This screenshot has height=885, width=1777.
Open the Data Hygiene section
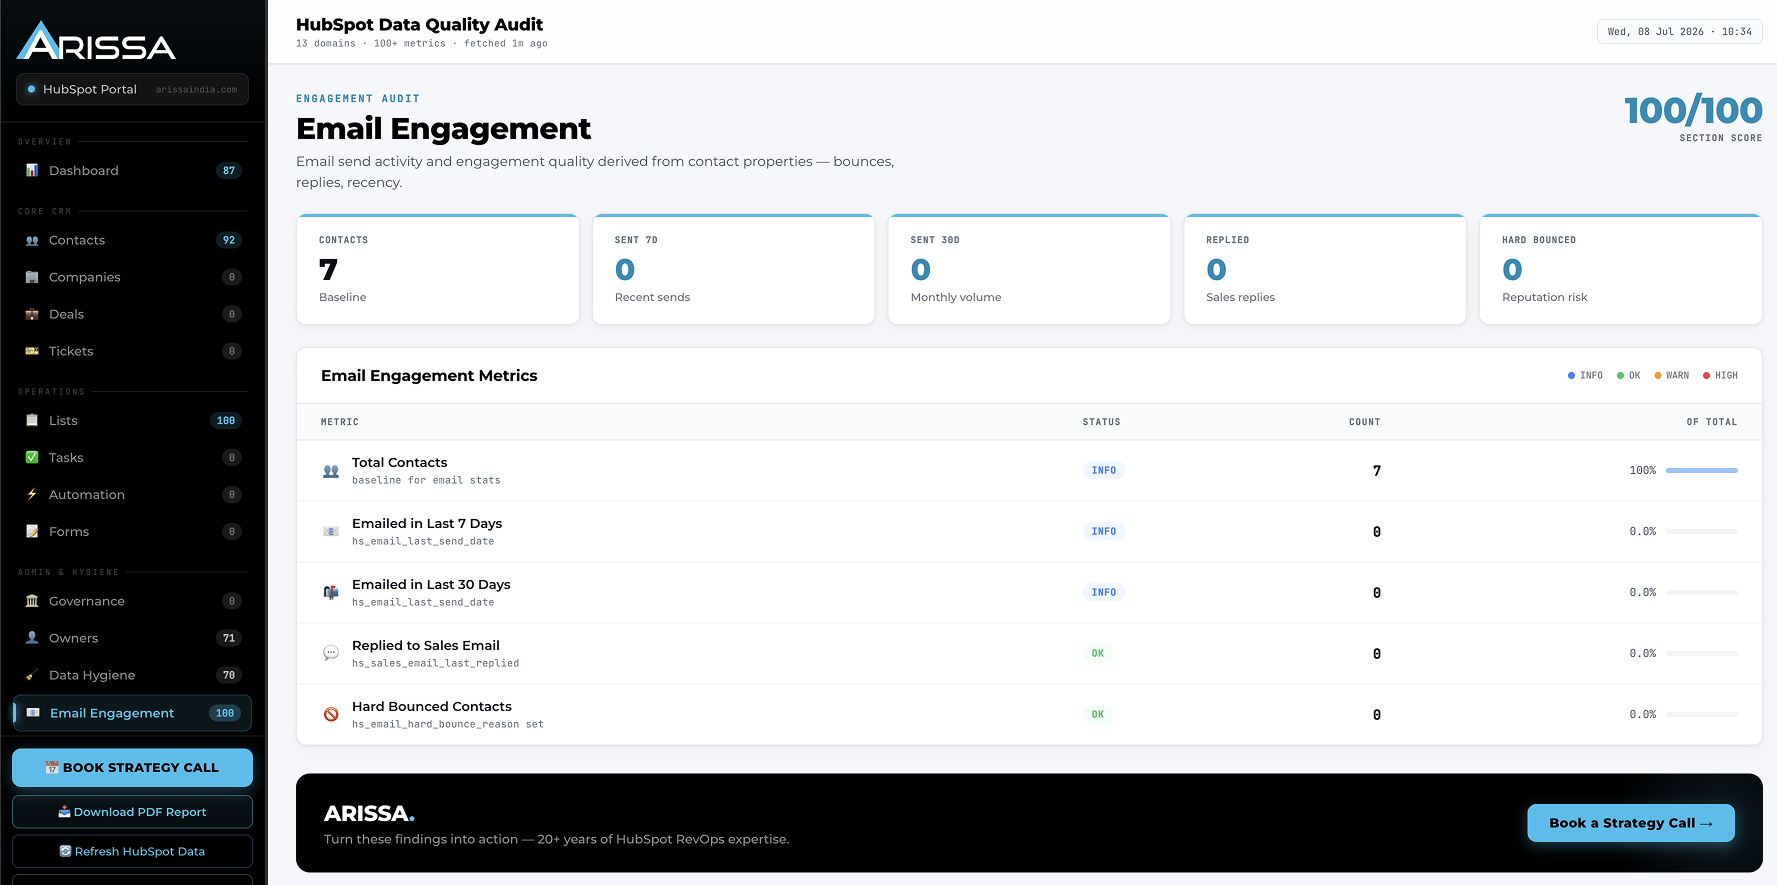(132, 675)
